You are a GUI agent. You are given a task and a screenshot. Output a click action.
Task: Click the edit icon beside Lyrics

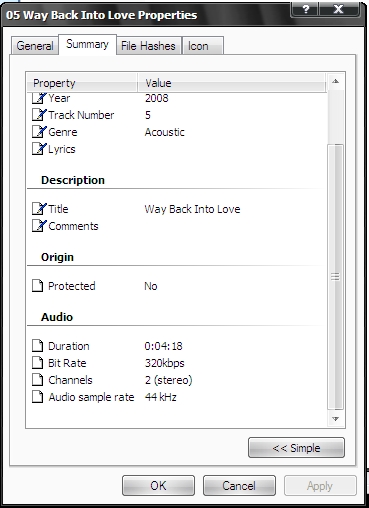click(39, 149)
